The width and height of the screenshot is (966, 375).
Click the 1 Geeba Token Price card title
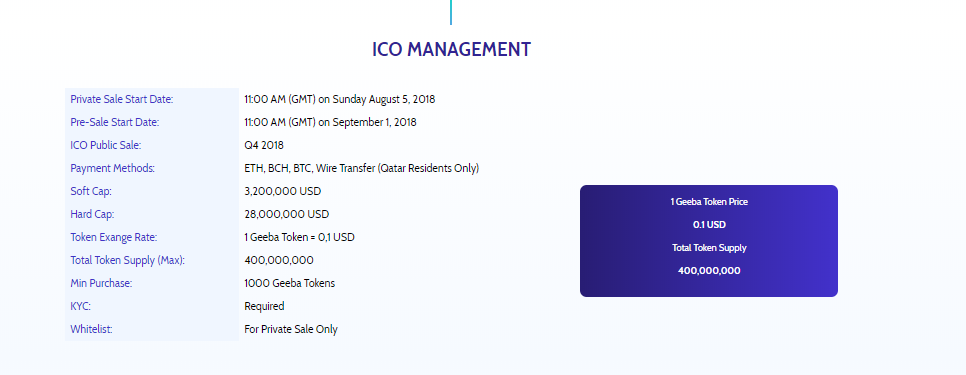(x=709, y=202)
